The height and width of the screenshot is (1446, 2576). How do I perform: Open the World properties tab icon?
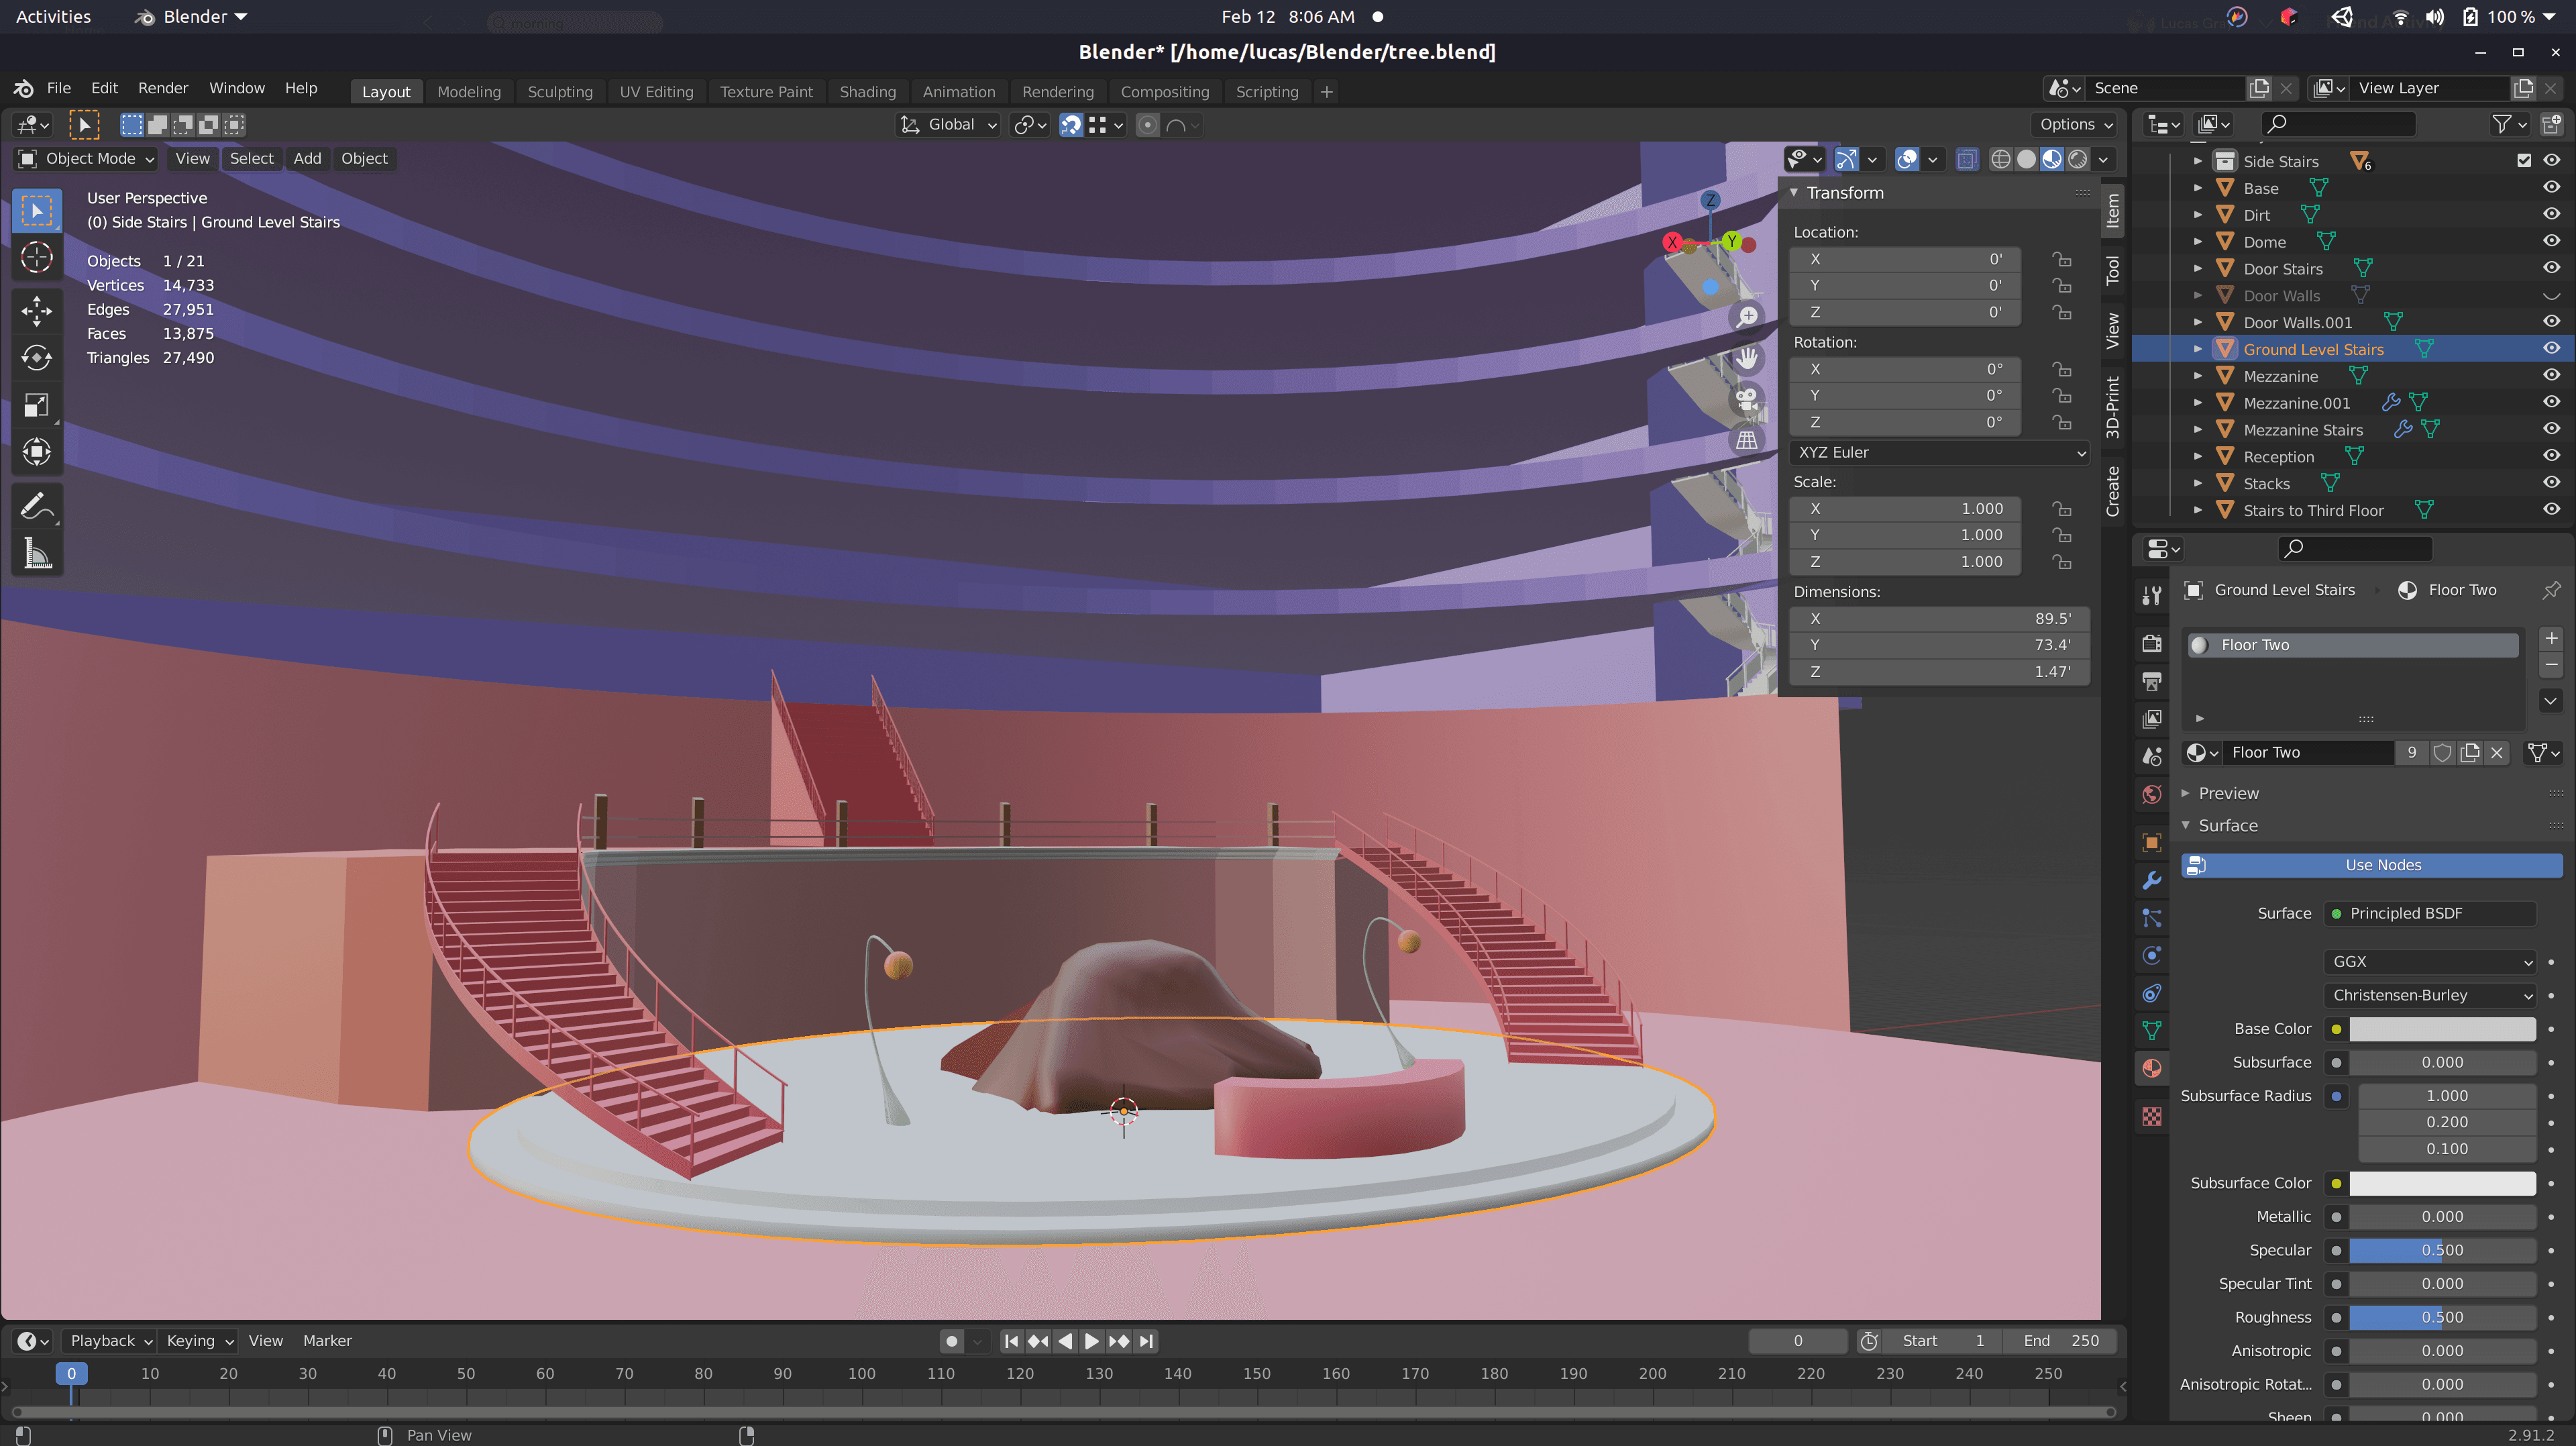coord(2152,795)
